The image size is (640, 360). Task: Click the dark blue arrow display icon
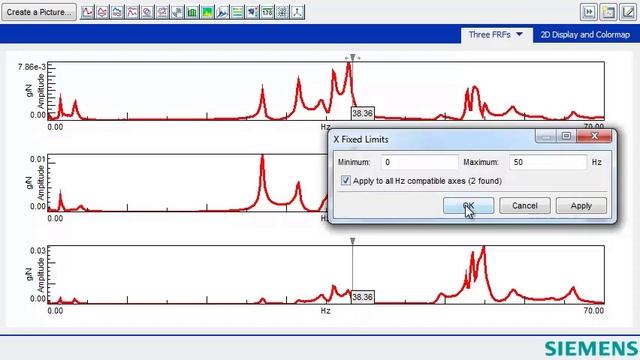[252, 12]
